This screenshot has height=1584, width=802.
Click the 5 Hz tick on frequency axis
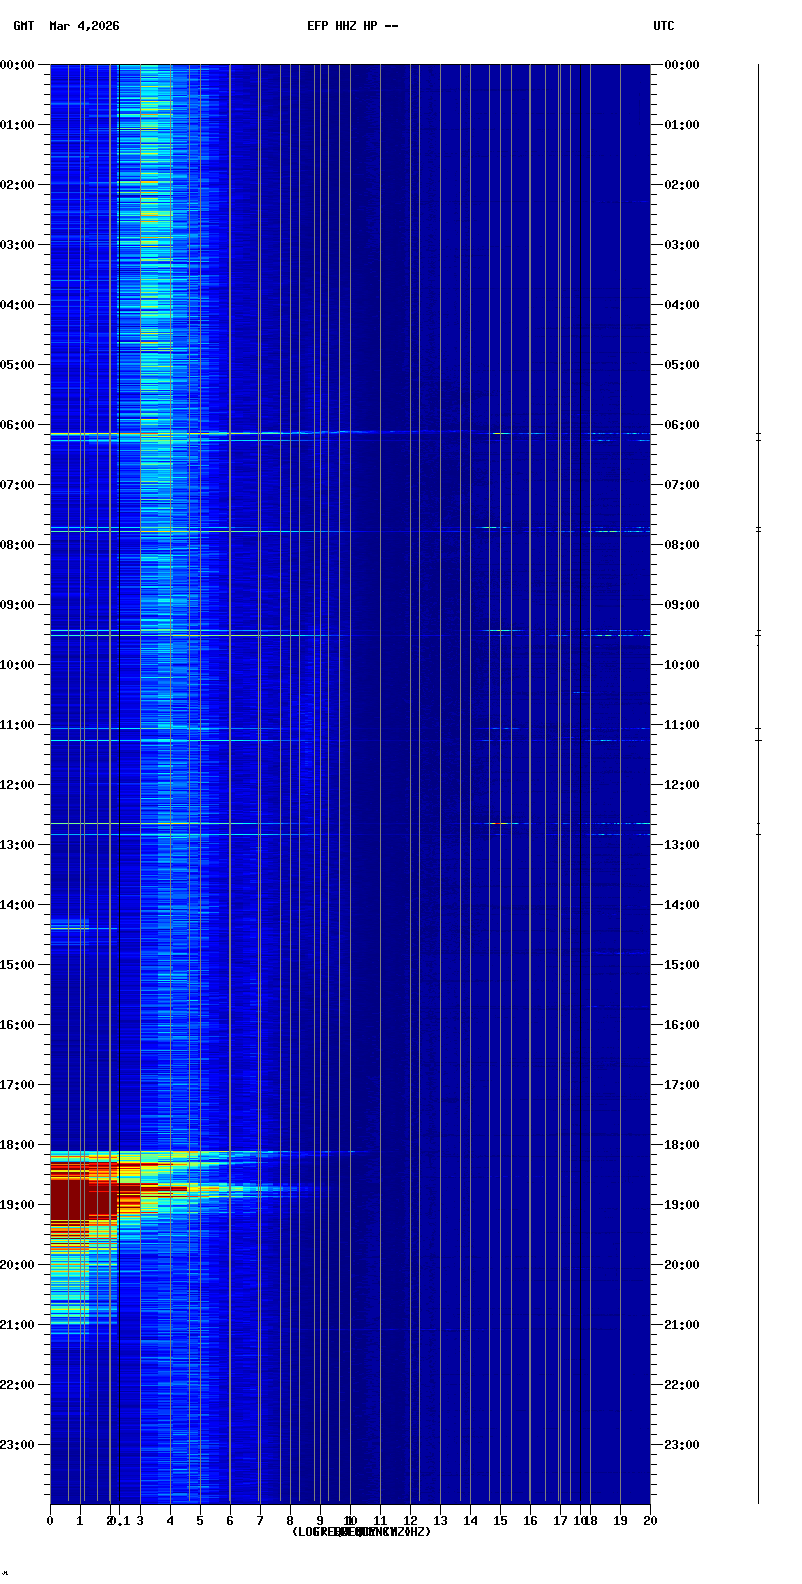(x=200, y=1521)
